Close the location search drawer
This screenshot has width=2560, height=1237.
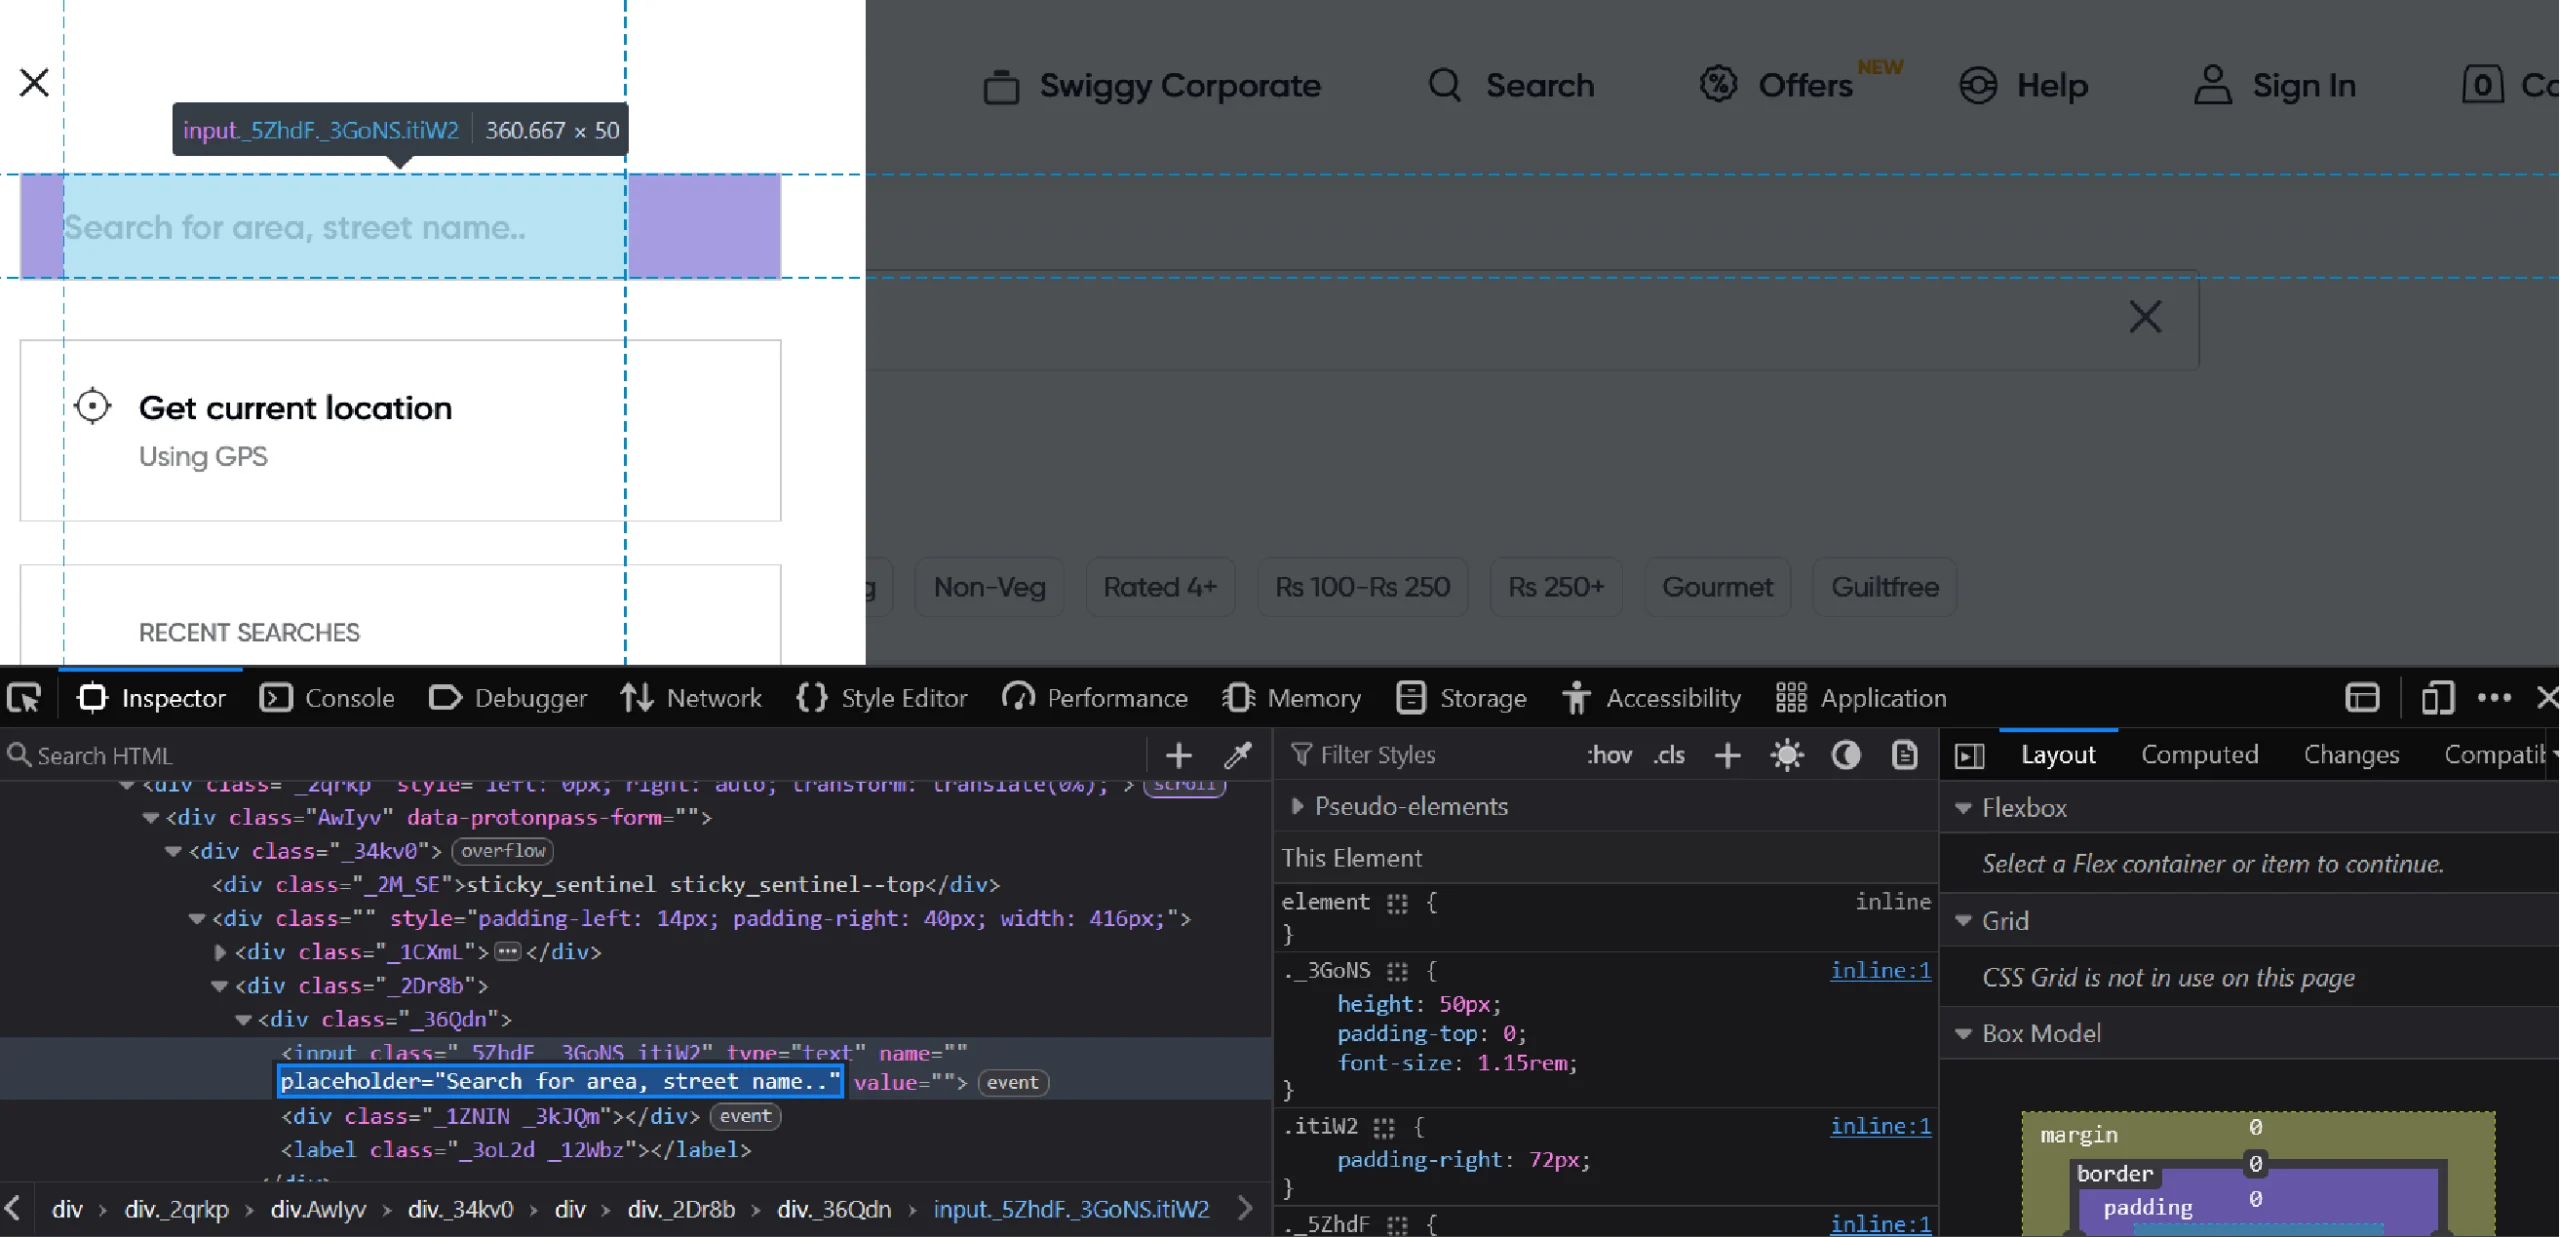click(34, 82)
